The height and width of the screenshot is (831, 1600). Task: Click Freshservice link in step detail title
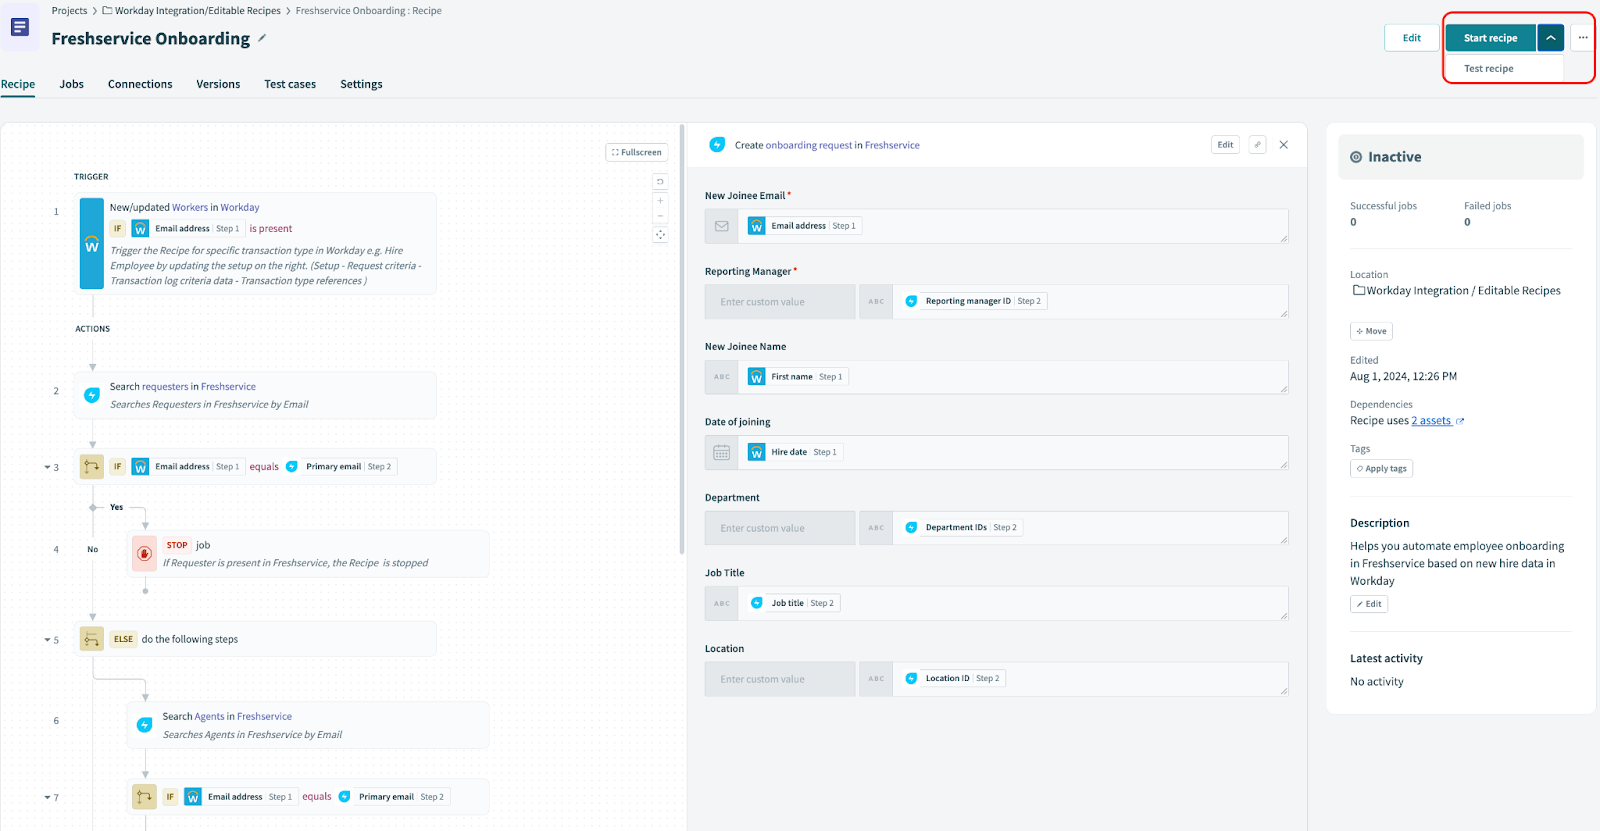pos(892,145)
